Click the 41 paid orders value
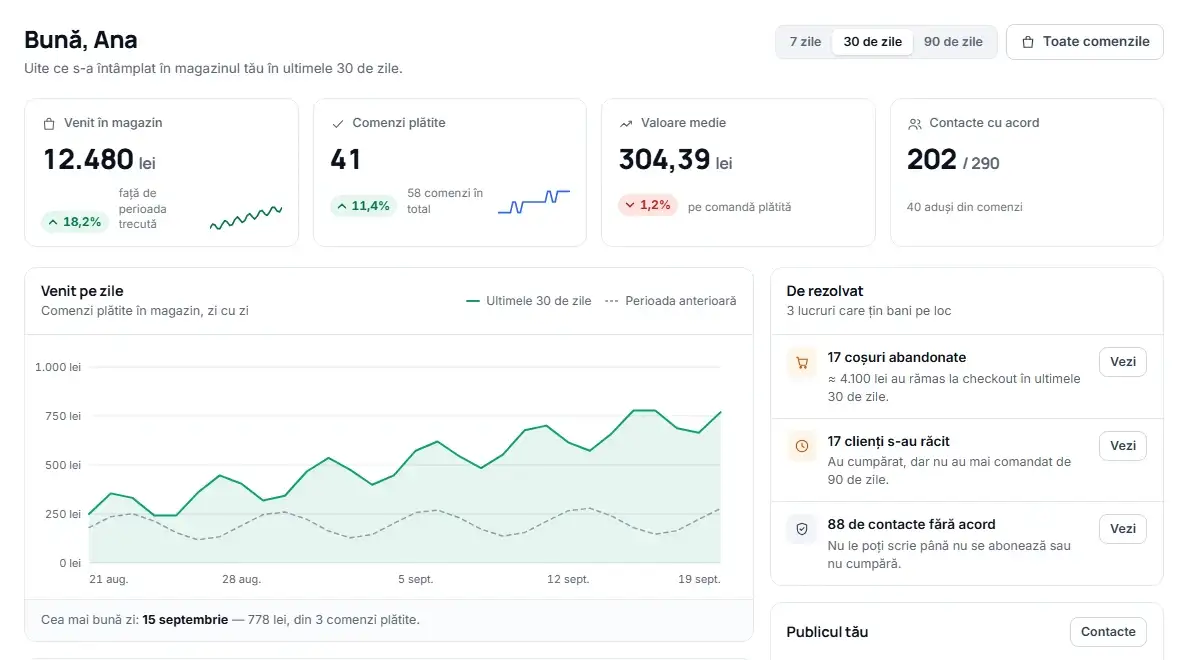This screenshot has width=1188, height=660. tap(345, 160)
